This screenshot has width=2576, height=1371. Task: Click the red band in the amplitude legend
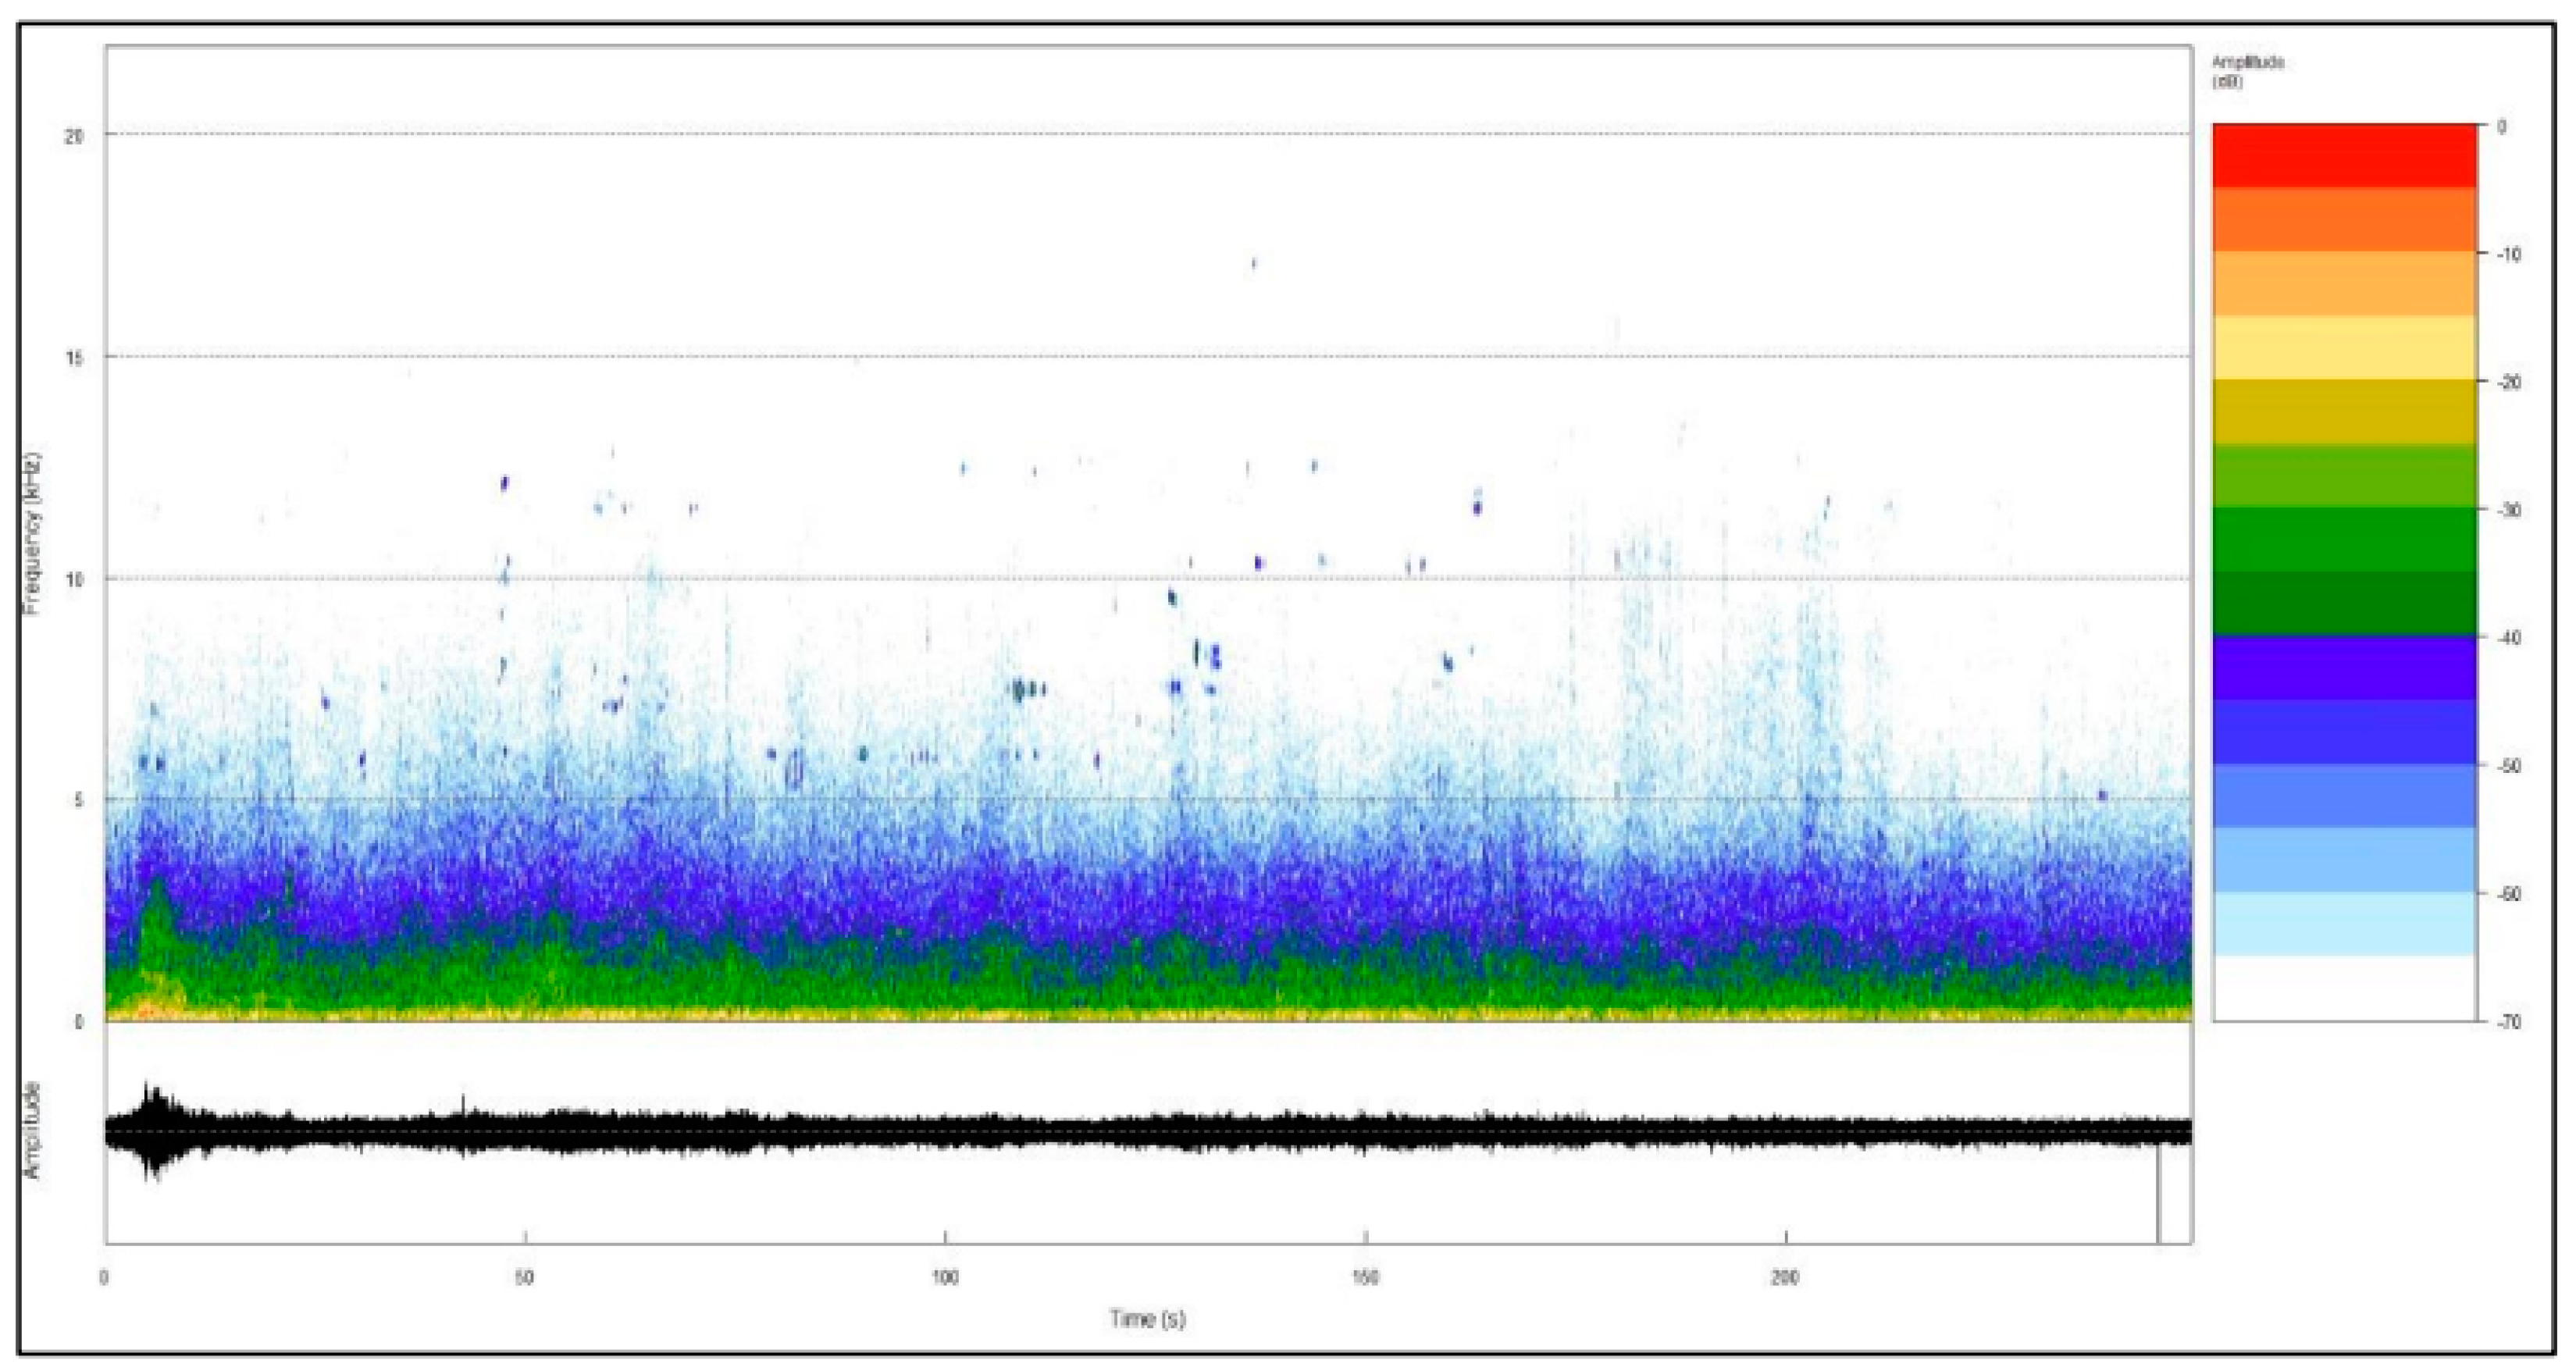pyautogui.click(x=2343, y=155)
